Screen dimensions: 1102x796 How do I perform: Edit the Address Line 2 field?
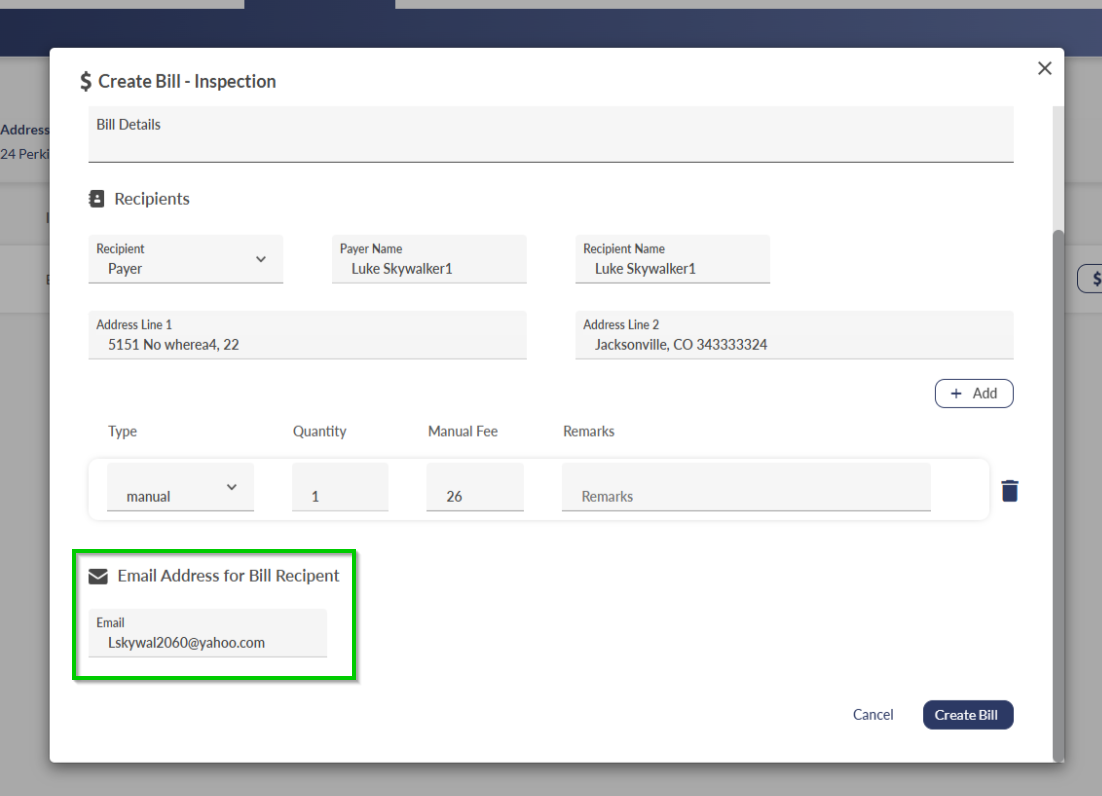point(794,336)
